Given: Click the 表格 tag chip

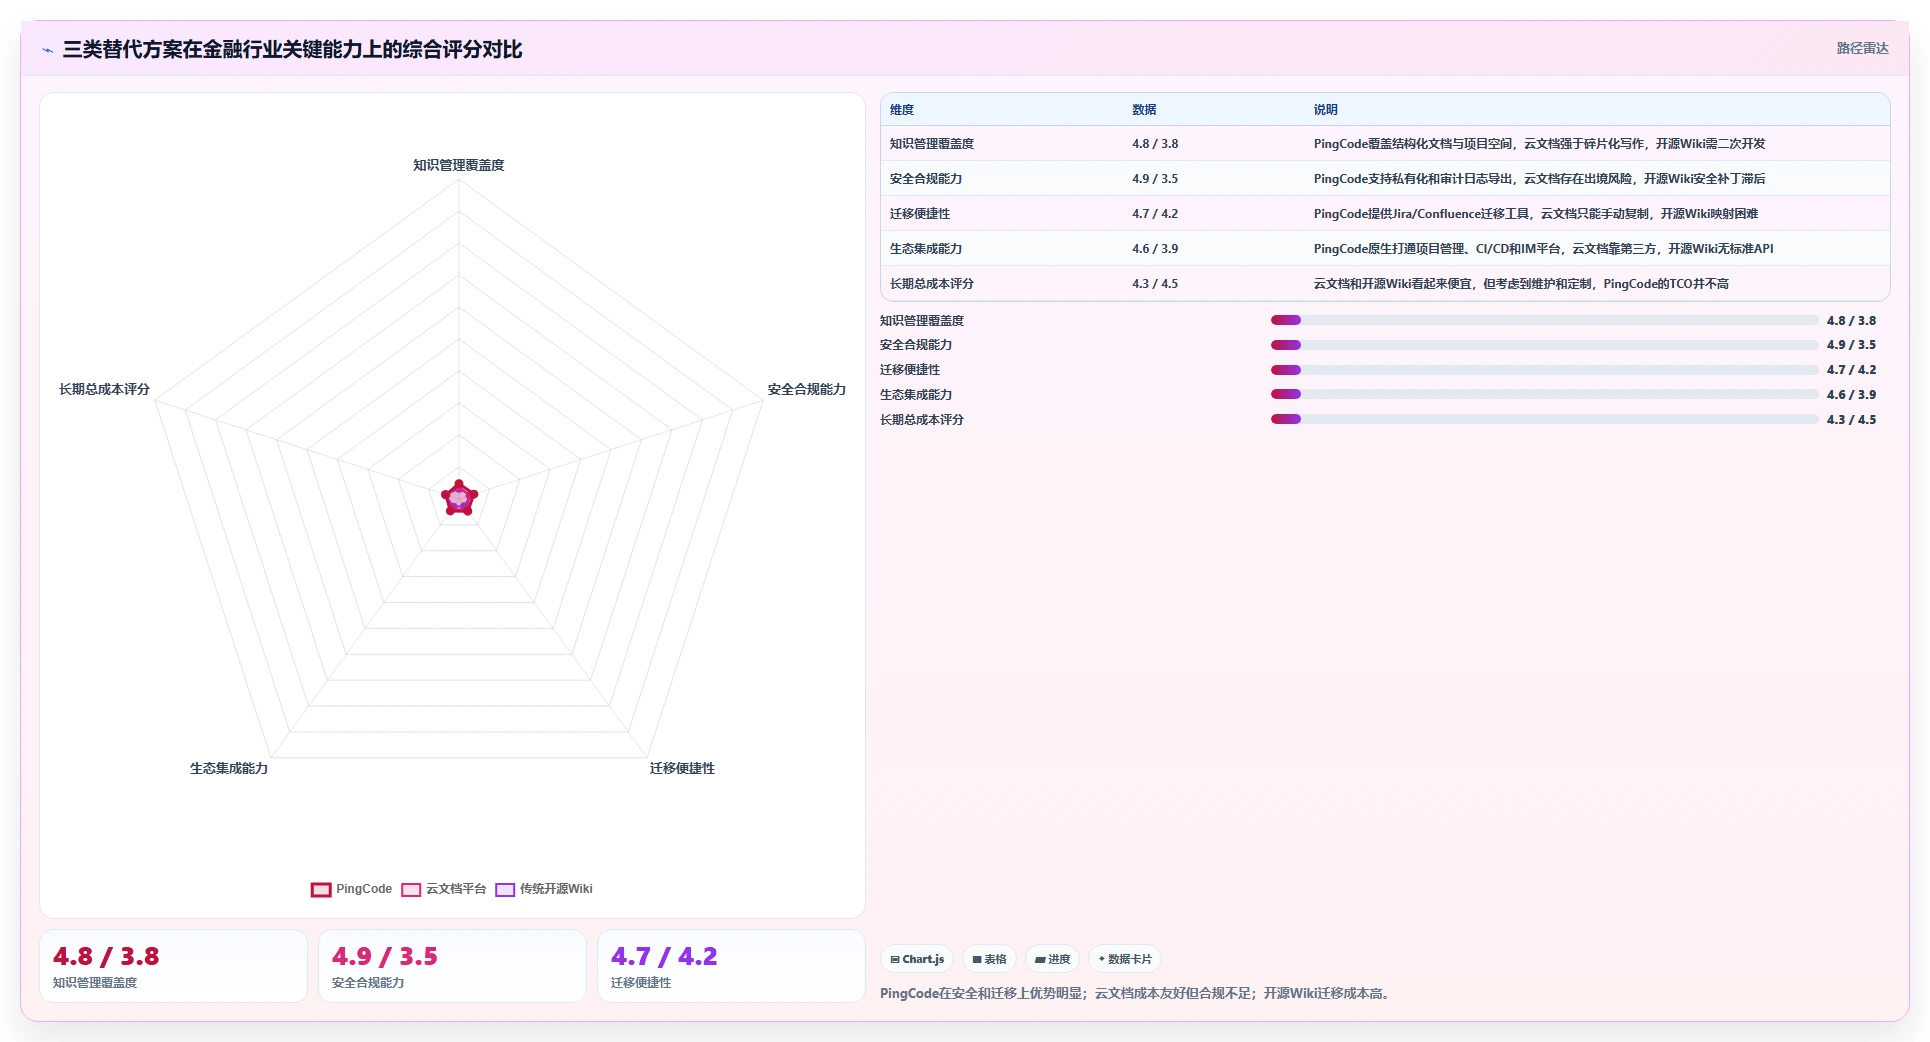Looking at the screenshot, I should (990, 959).
